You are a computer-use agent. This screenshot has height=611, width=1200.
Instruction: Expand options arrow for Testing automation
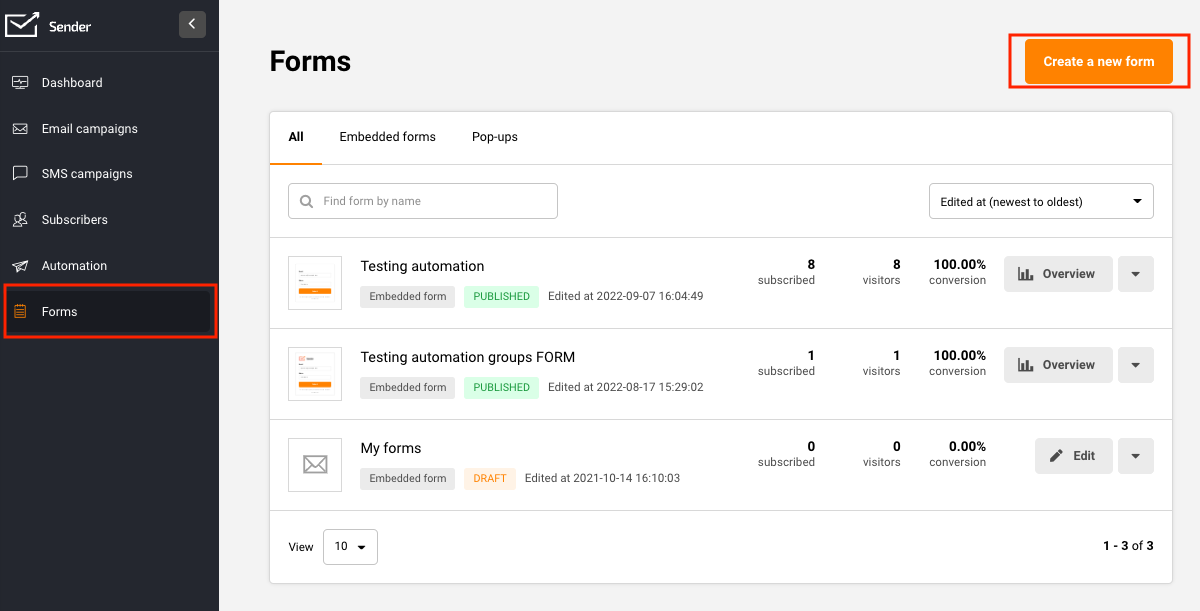click(x=1135, y=274)
